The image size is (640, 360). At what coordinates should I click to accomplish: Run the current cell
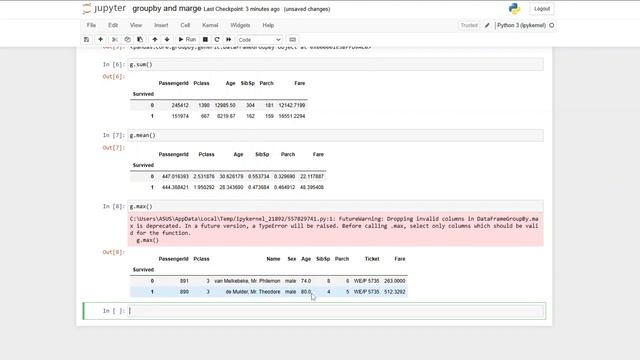187,40
